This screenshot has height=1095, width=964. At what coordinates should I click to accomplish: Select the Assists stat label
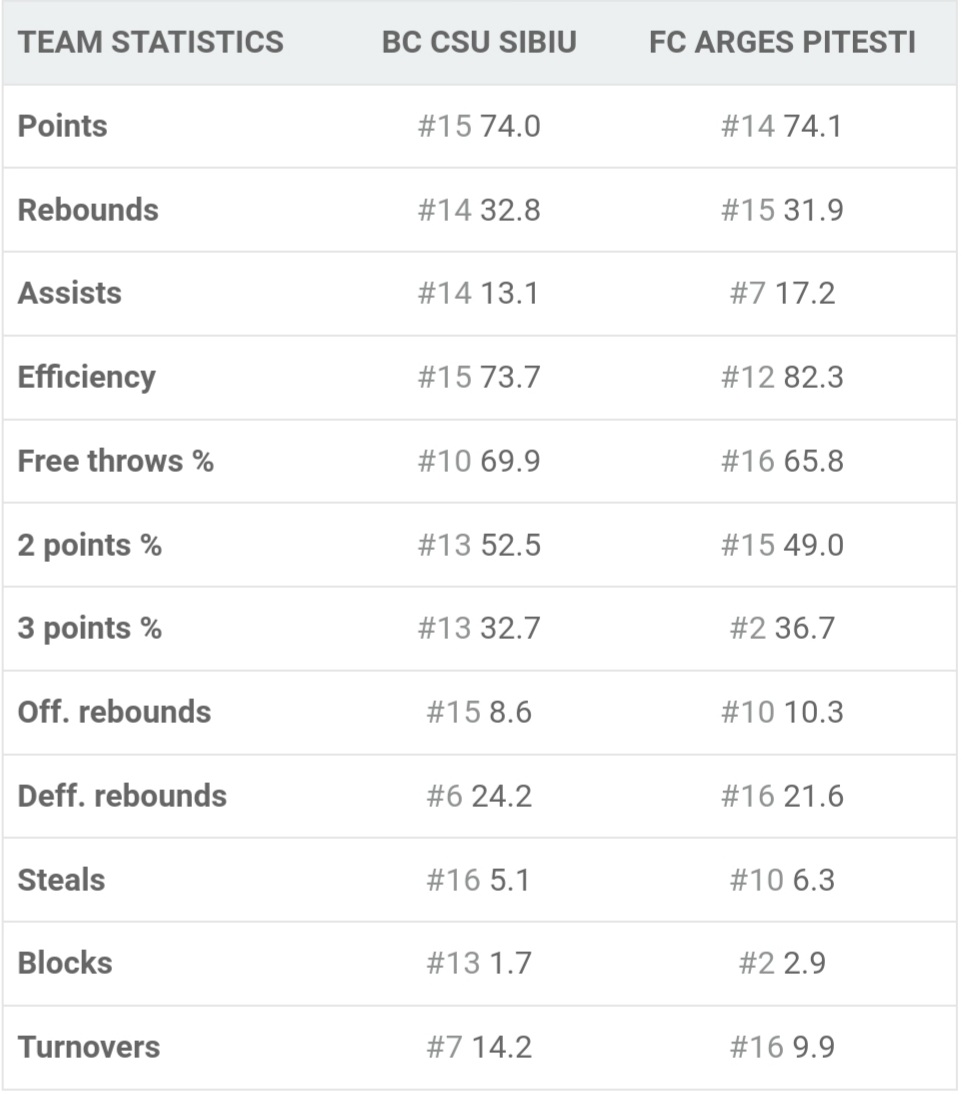(70, 293)
